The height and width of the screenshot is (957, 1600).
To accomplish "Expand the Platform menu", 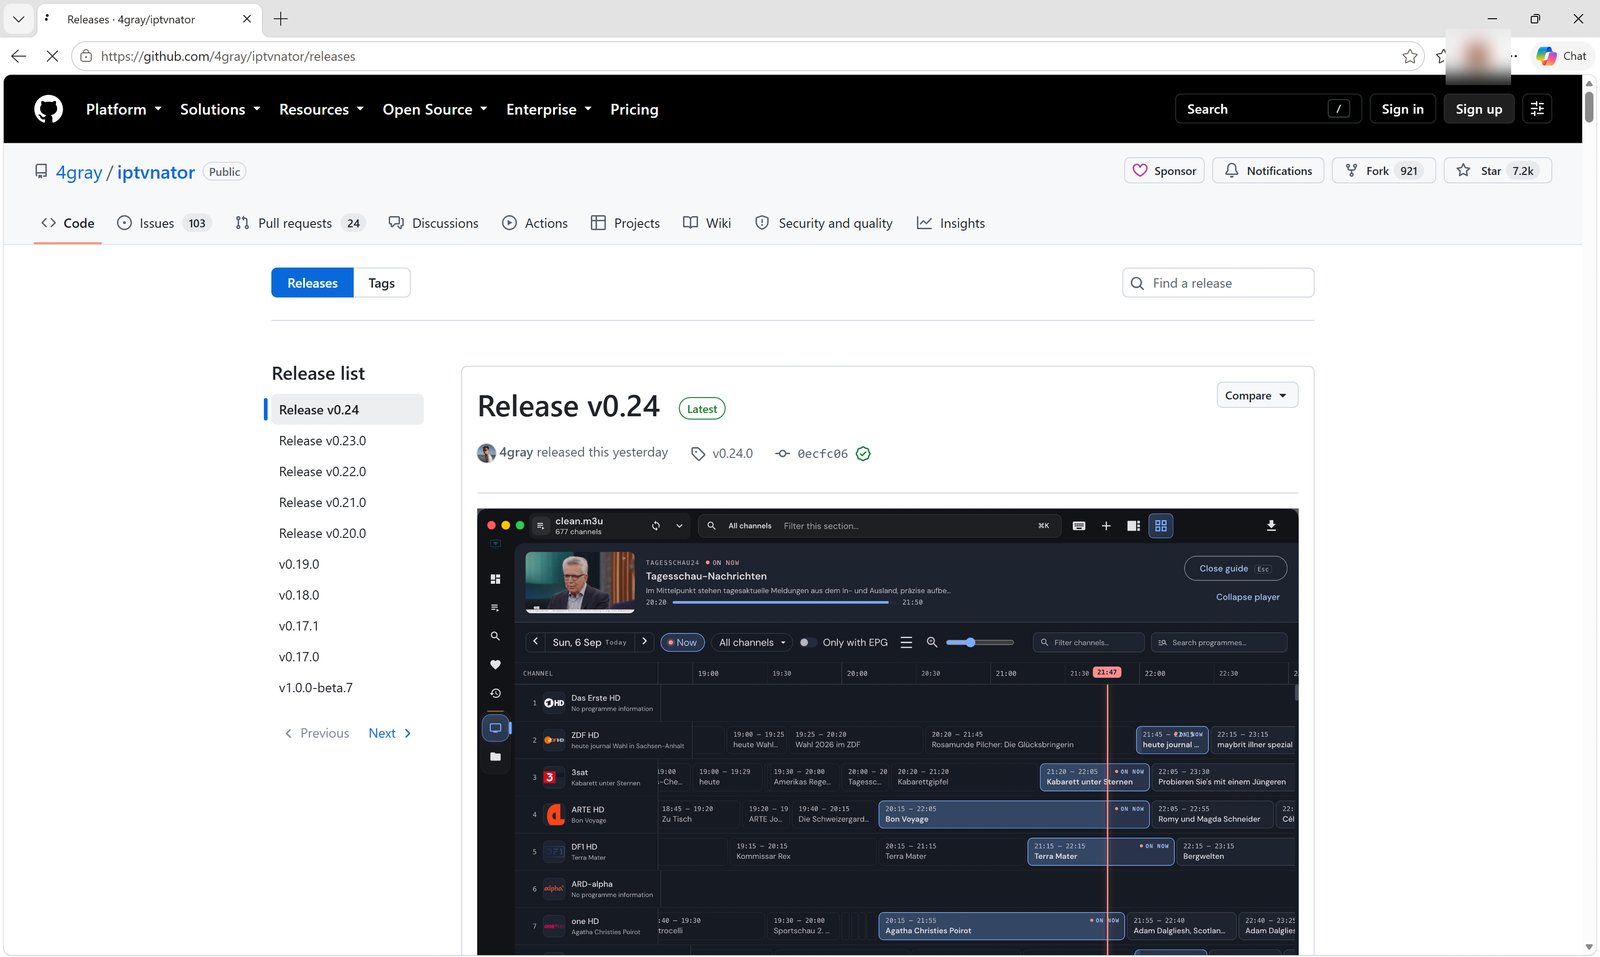I will [x=124, y=109].
